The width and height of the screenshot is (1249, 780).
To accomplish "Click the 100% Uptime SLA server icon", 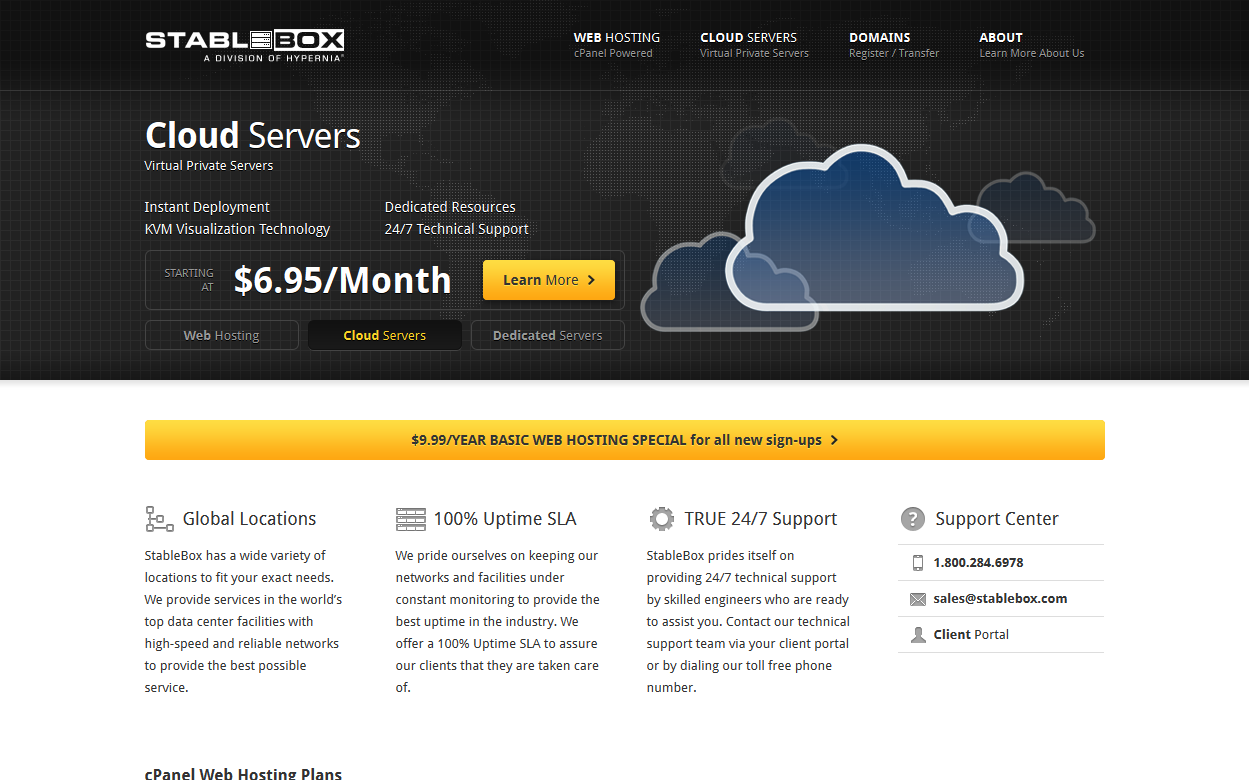I will [x=410, y=519].
